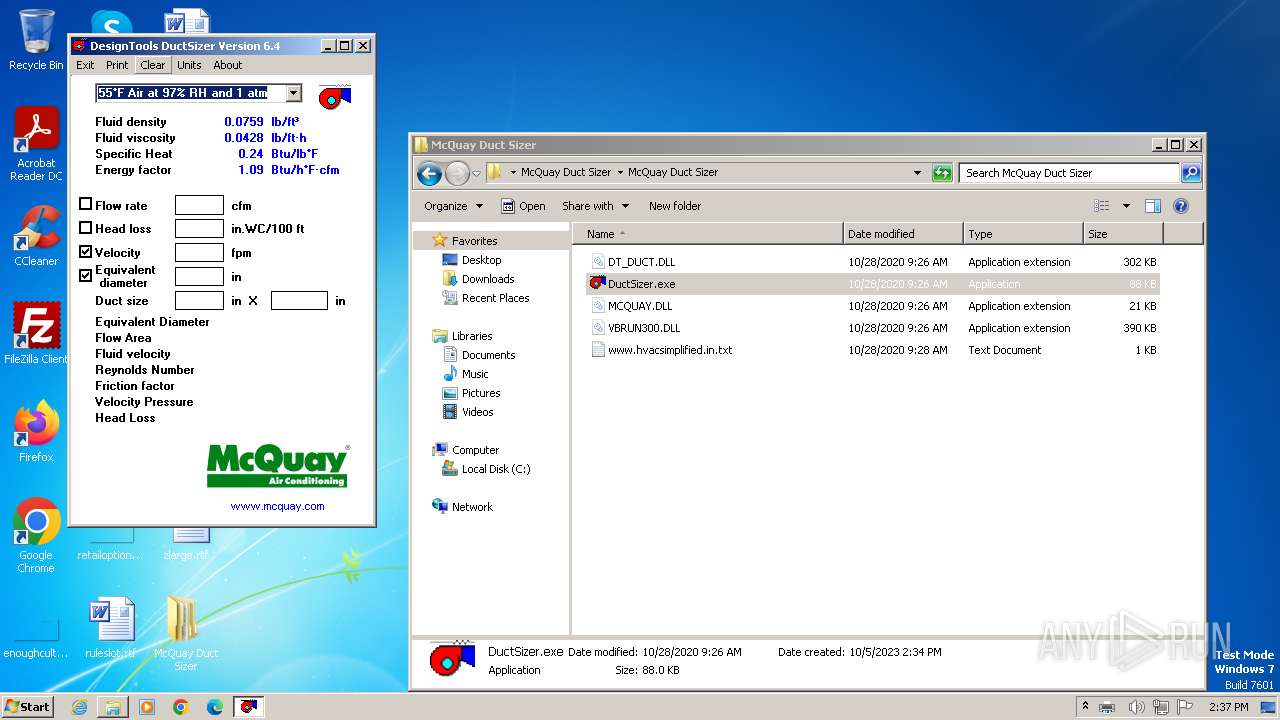This screenshot has height=720, width=1280.
Task: Open the Units menu
Action: (189, 65)
